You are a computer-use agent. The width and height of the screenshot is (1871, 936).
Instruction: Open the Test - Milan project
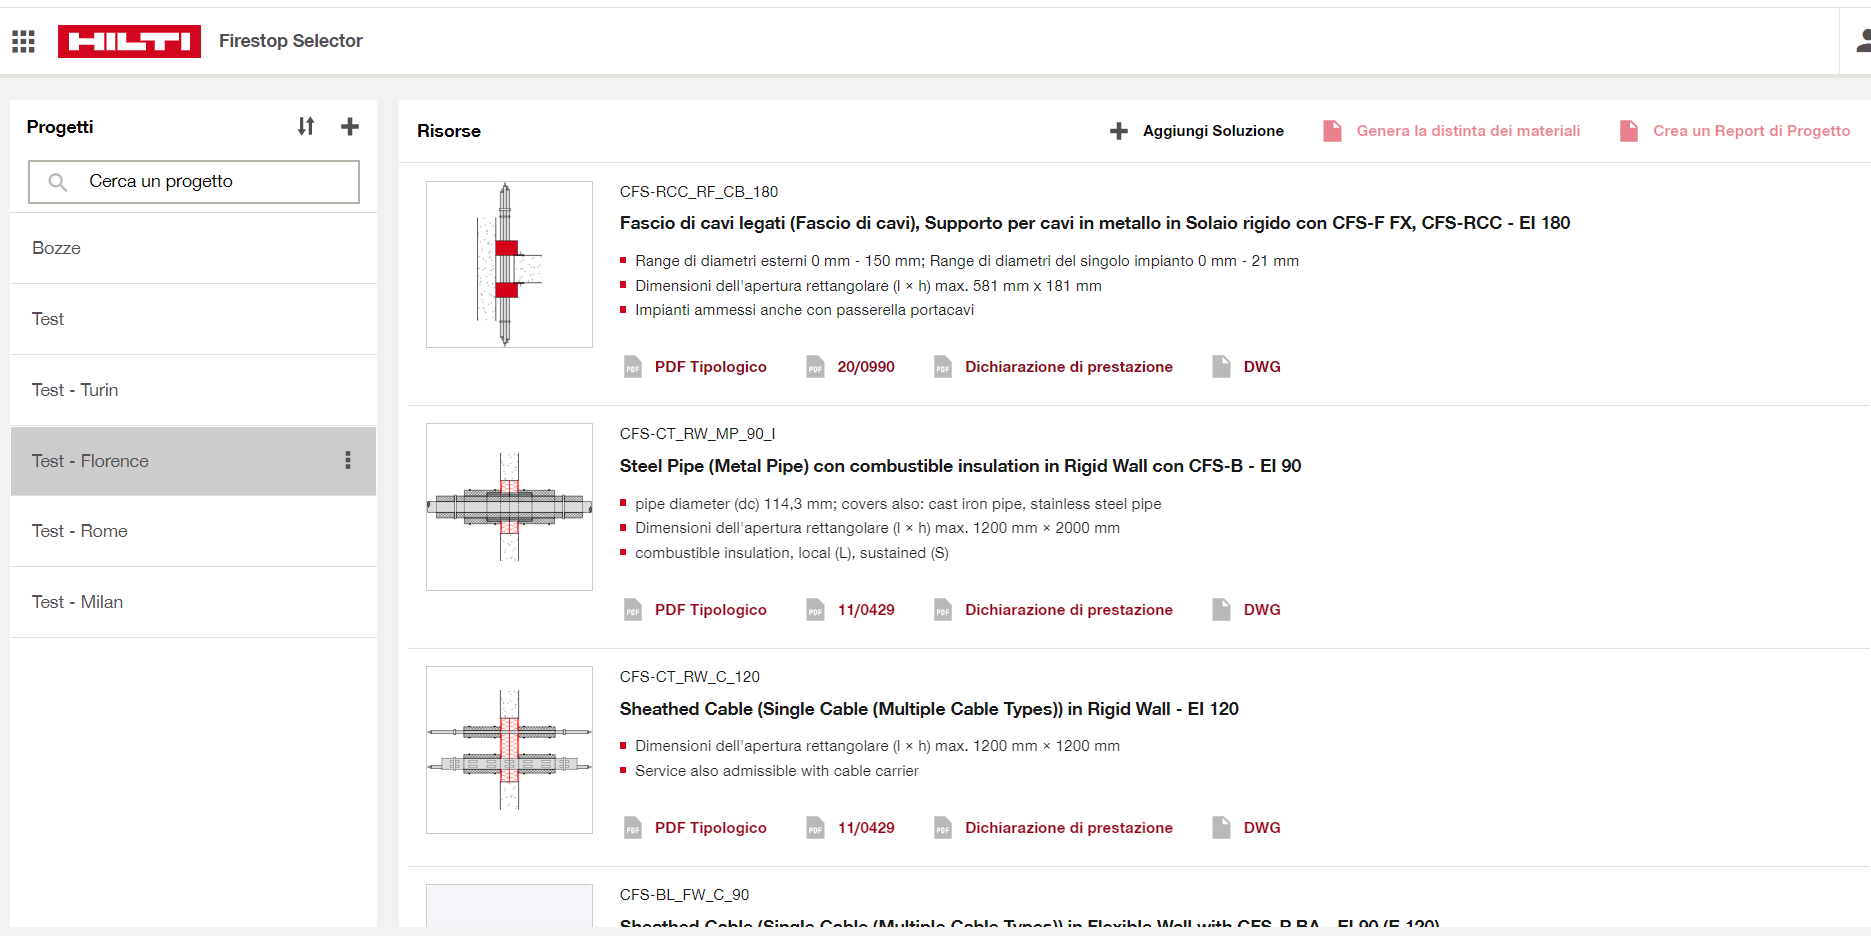tap(78, 602)
